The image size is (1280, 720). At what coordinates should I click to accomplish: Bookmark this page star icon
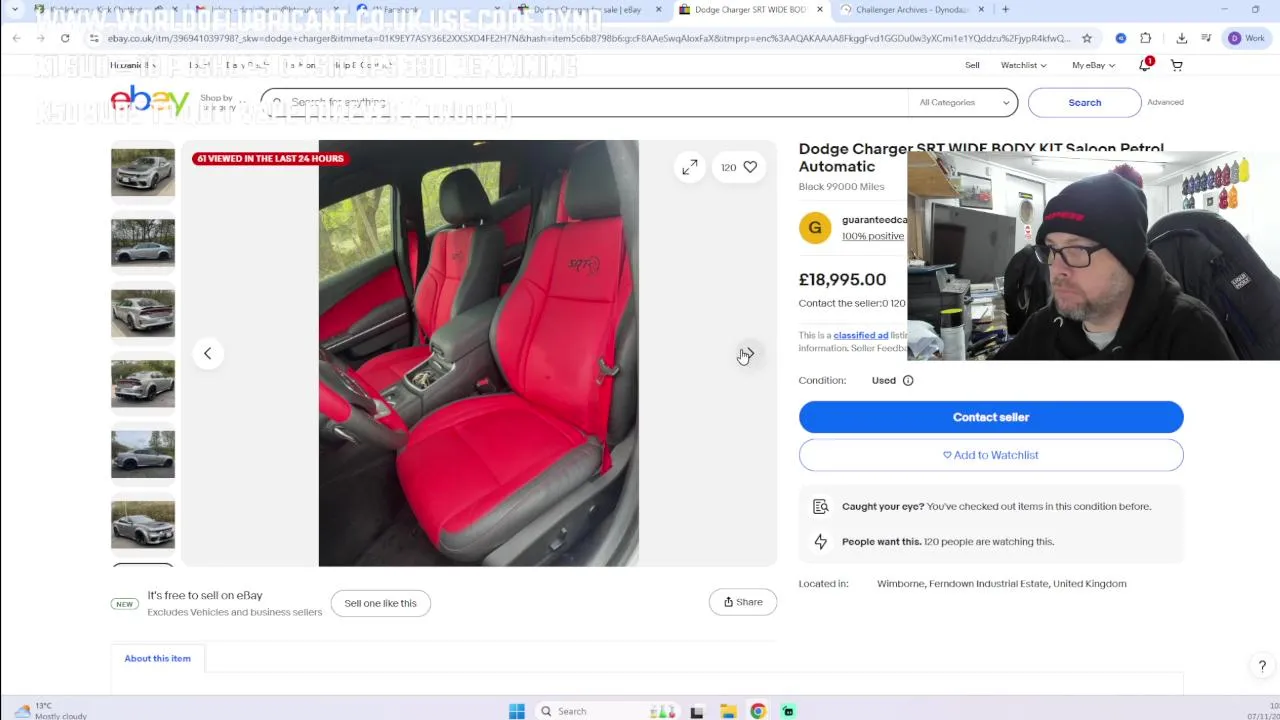pyautogui.click(x=1087, y=38)
